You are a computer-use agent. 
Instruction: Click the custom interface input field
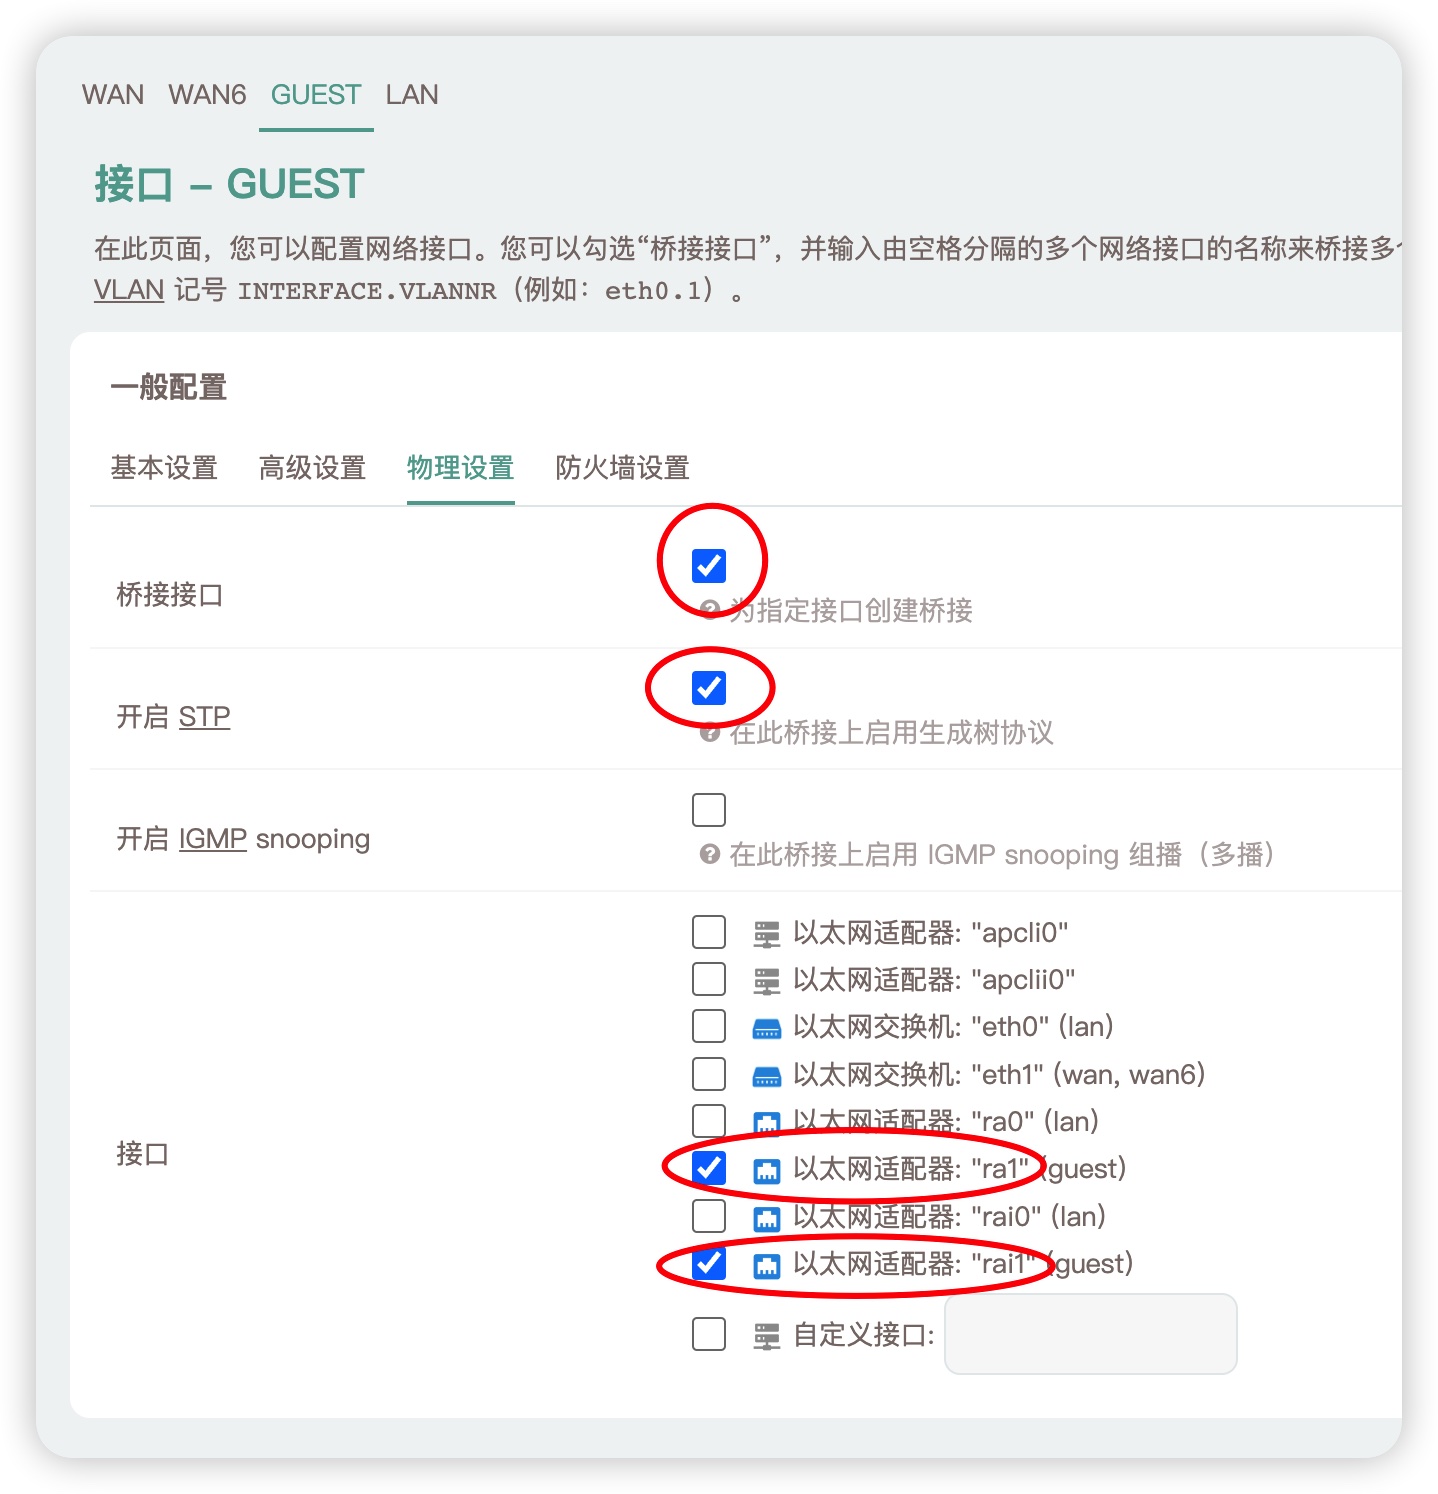(x=1090, y=1334)
